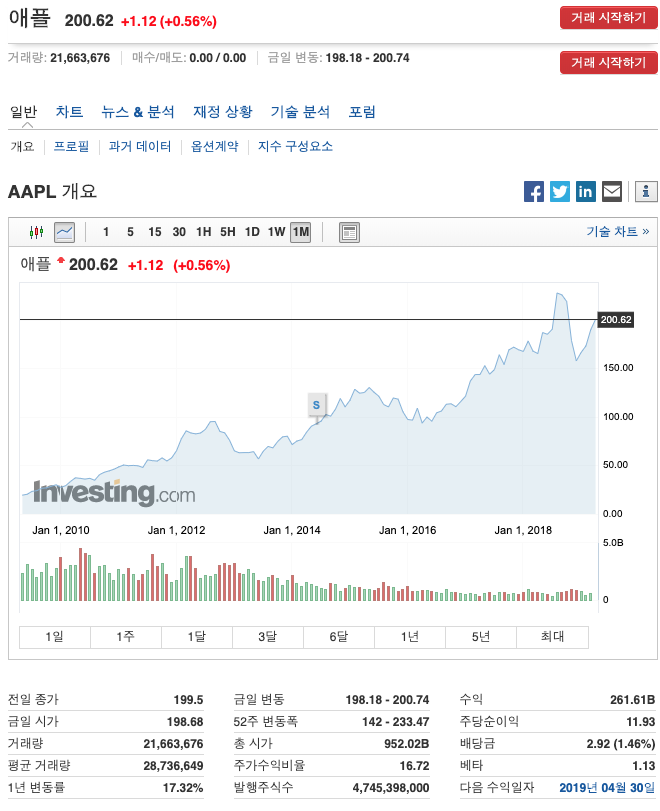This screenshot has width=660, height=811.
Task: Go to 지수 구성요소 sub-tab
Action: [295, 146]
